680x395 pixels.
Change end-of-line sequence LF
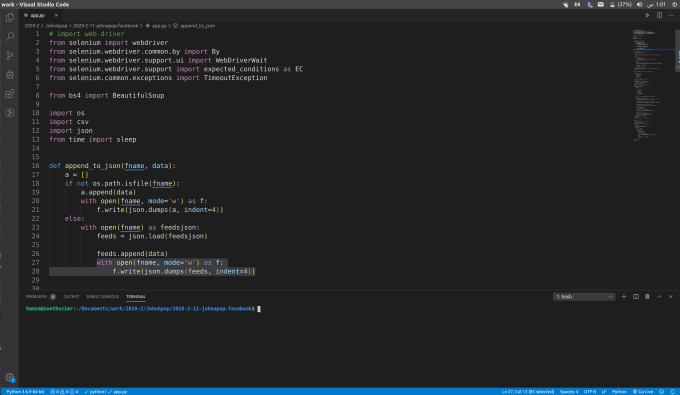tap(604, 392)
